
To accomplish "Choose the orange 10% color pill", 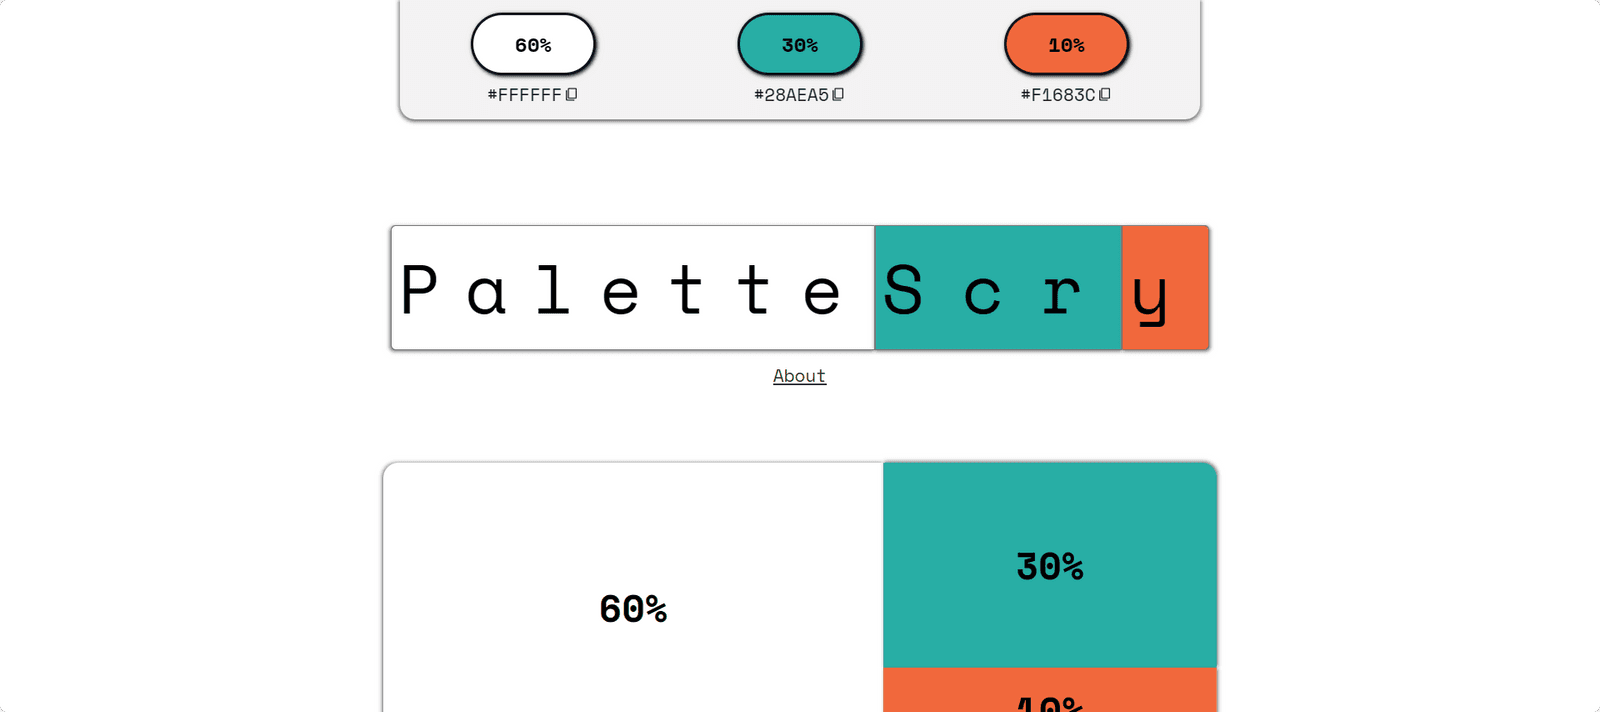I will click(x=1066, y=45).
